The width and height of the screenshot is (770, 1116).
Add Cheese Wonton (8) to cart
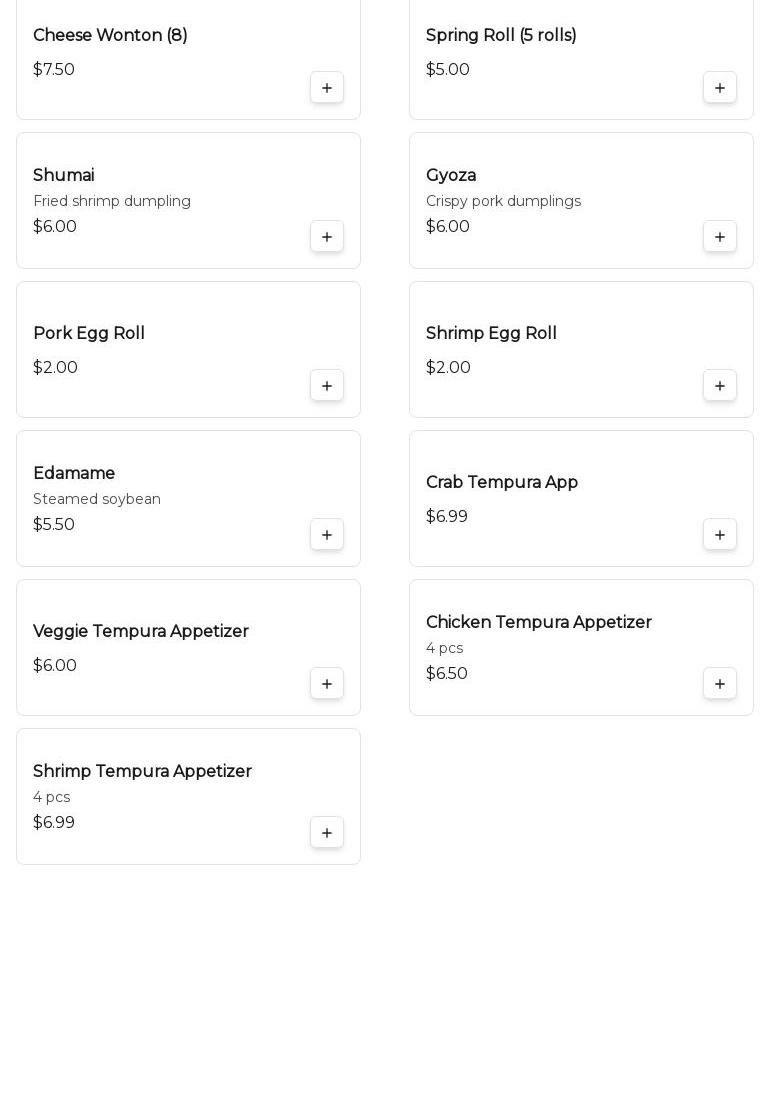click(327, 88)
